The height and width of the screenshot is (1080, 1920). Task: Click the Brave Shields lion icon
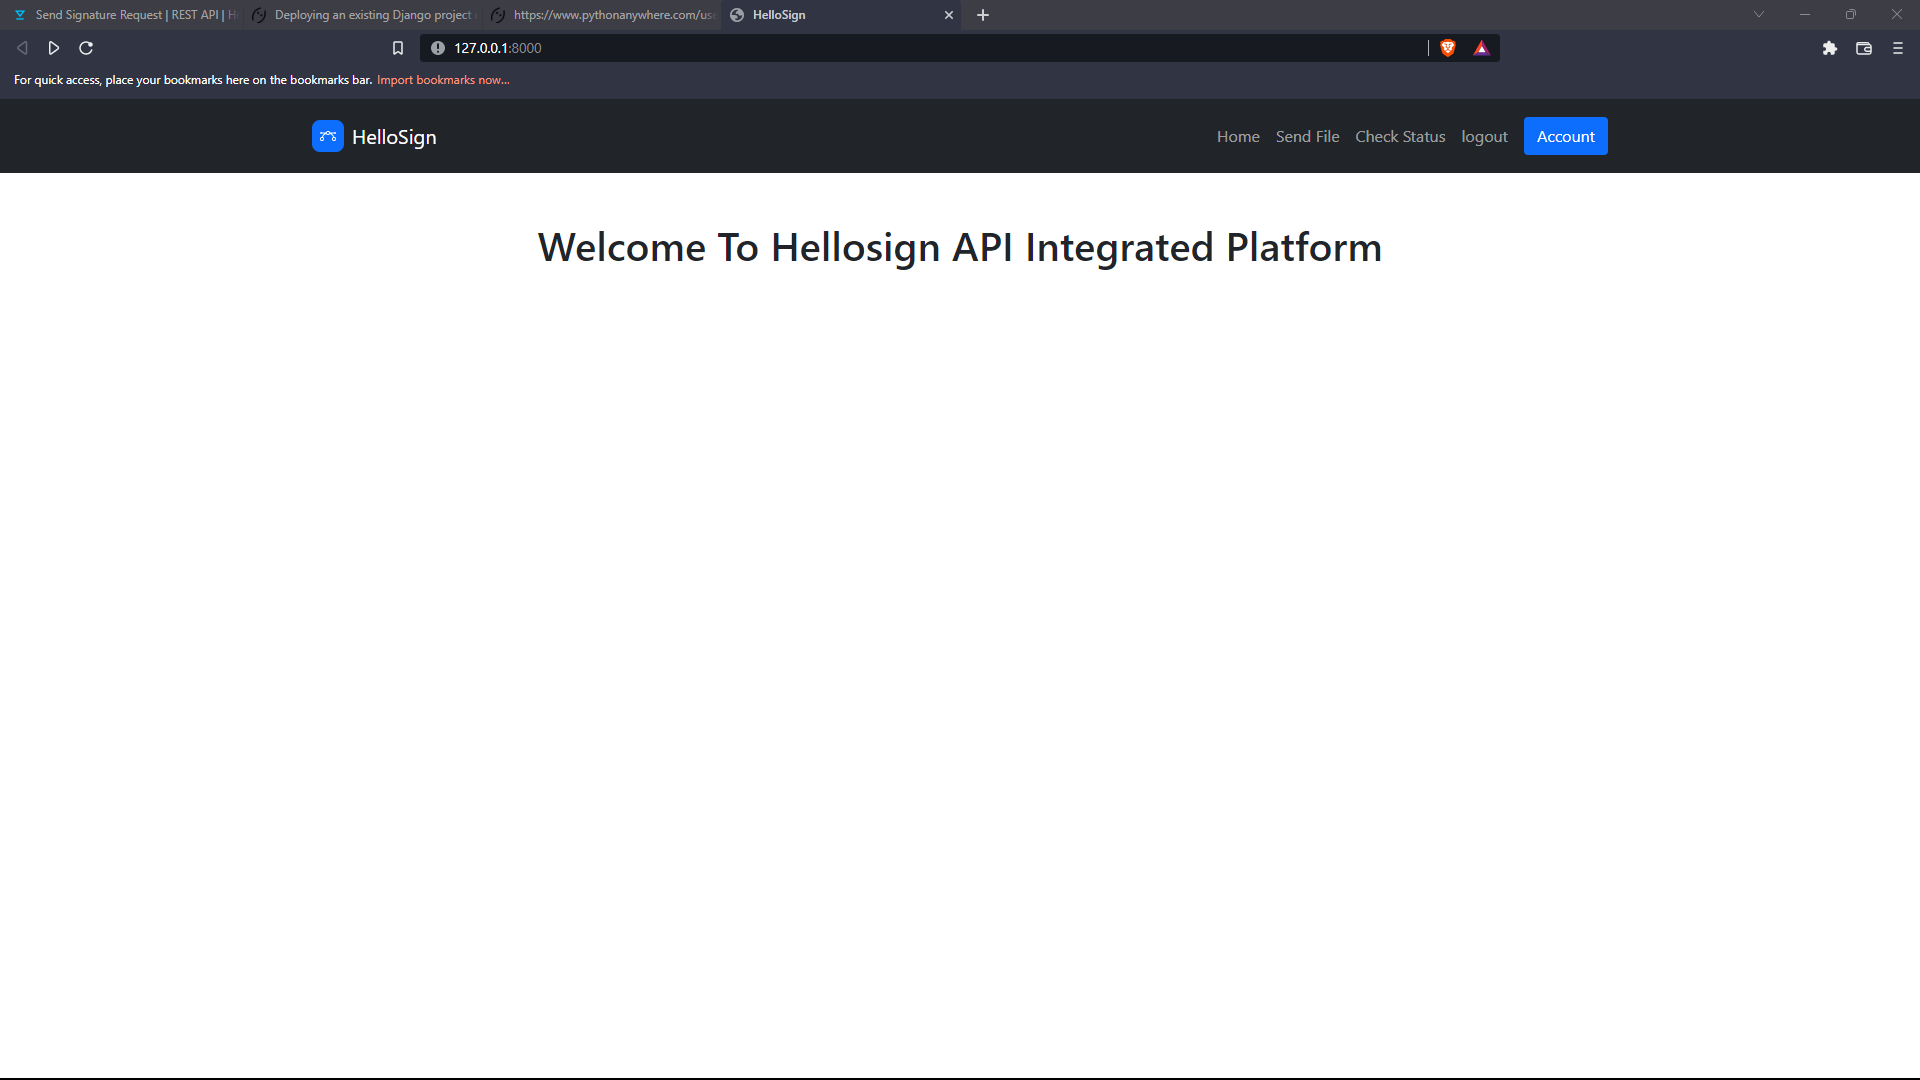(1447, 48)
